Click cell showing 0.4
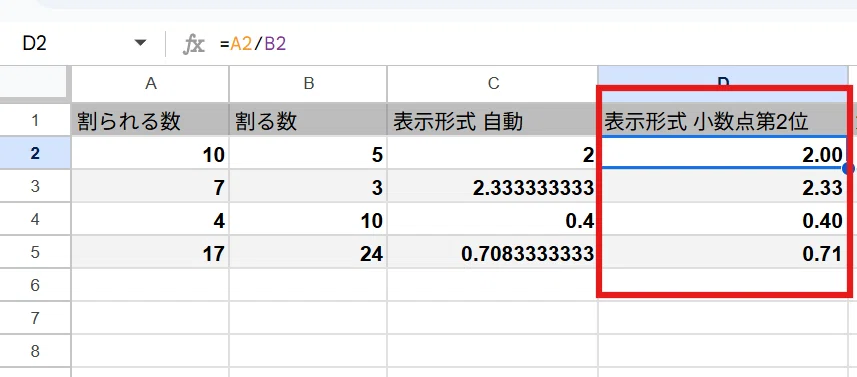The width and height of the screenshot is (857, 377). (x=493, y=219)
